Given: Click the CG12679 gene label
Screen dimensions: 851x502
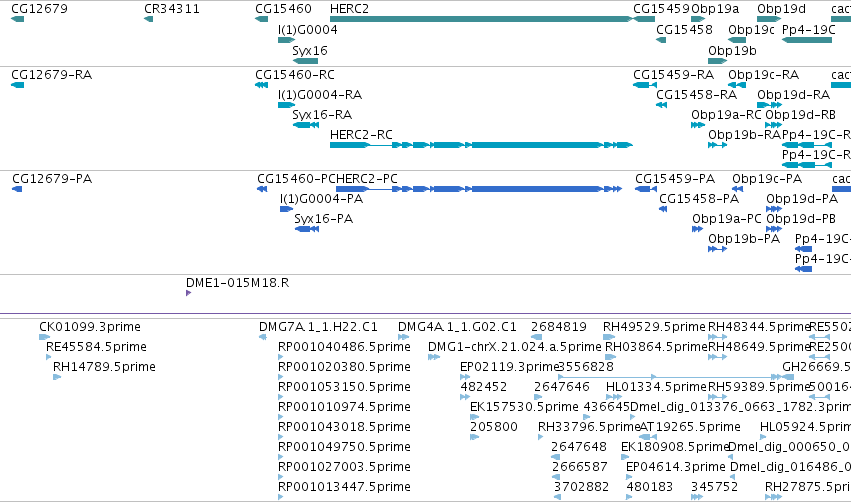Looking at the screenshot, I should click(x=40, y=9).
